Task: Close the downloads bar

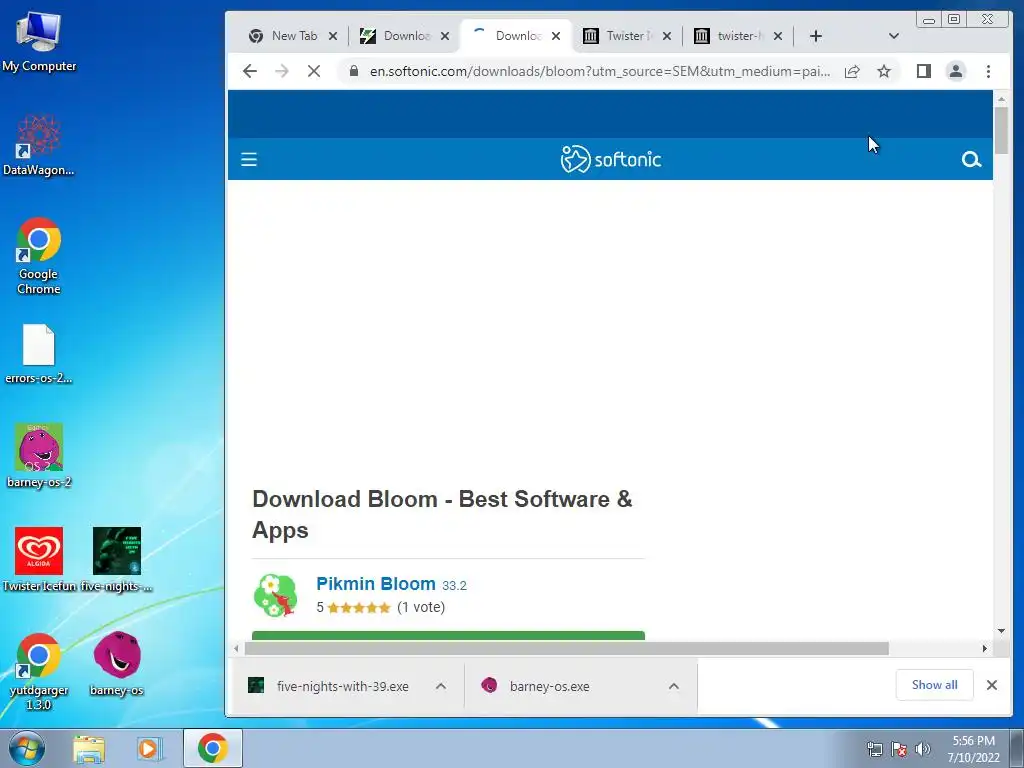Action: pos(992,685)
